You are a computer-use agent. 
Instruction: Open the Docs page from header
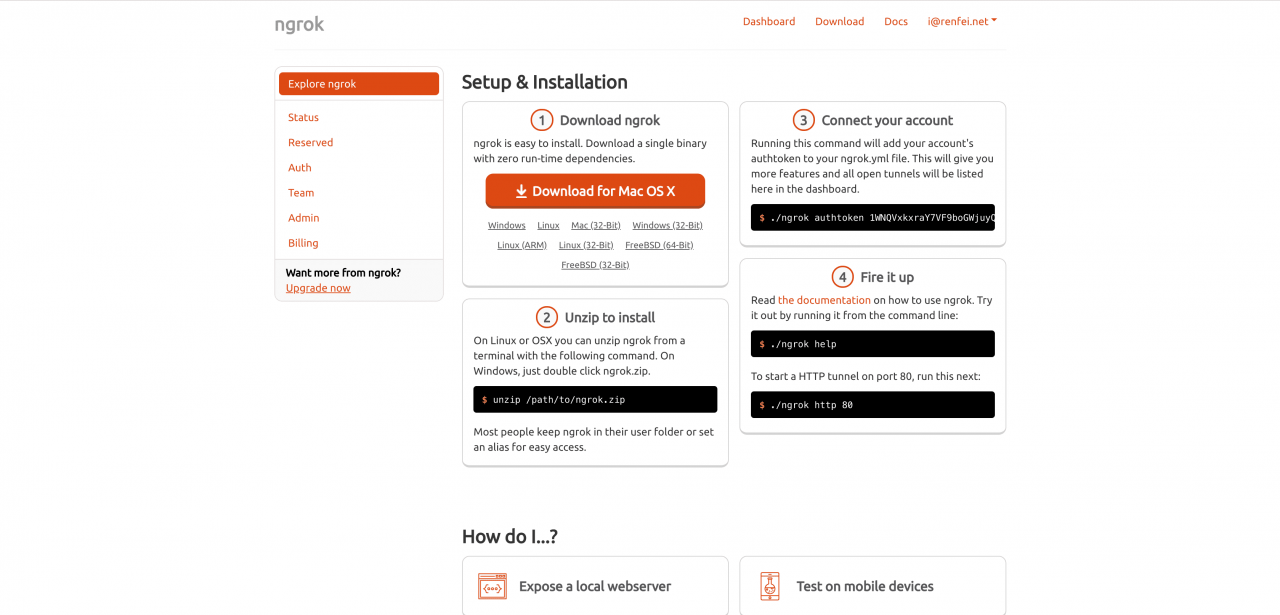click(x=895, y=21)
